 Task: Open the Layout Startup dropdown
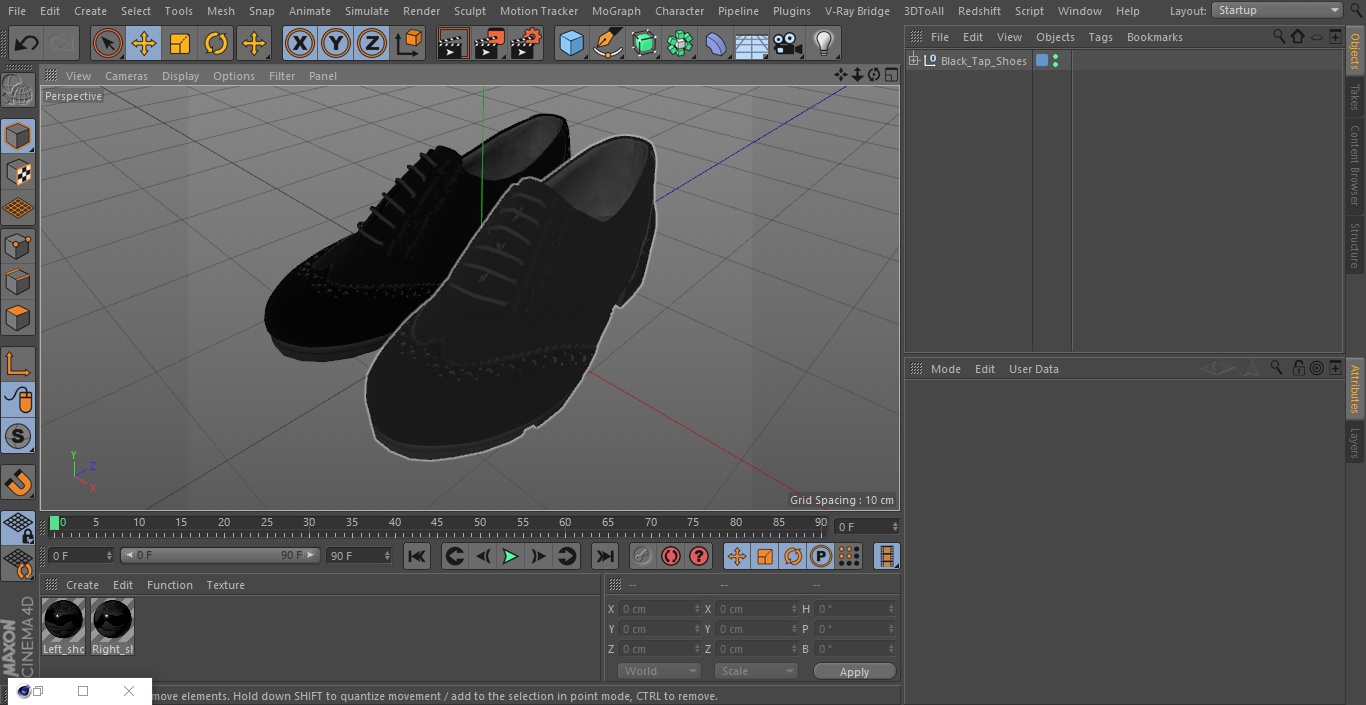[x=1277, y=10]
